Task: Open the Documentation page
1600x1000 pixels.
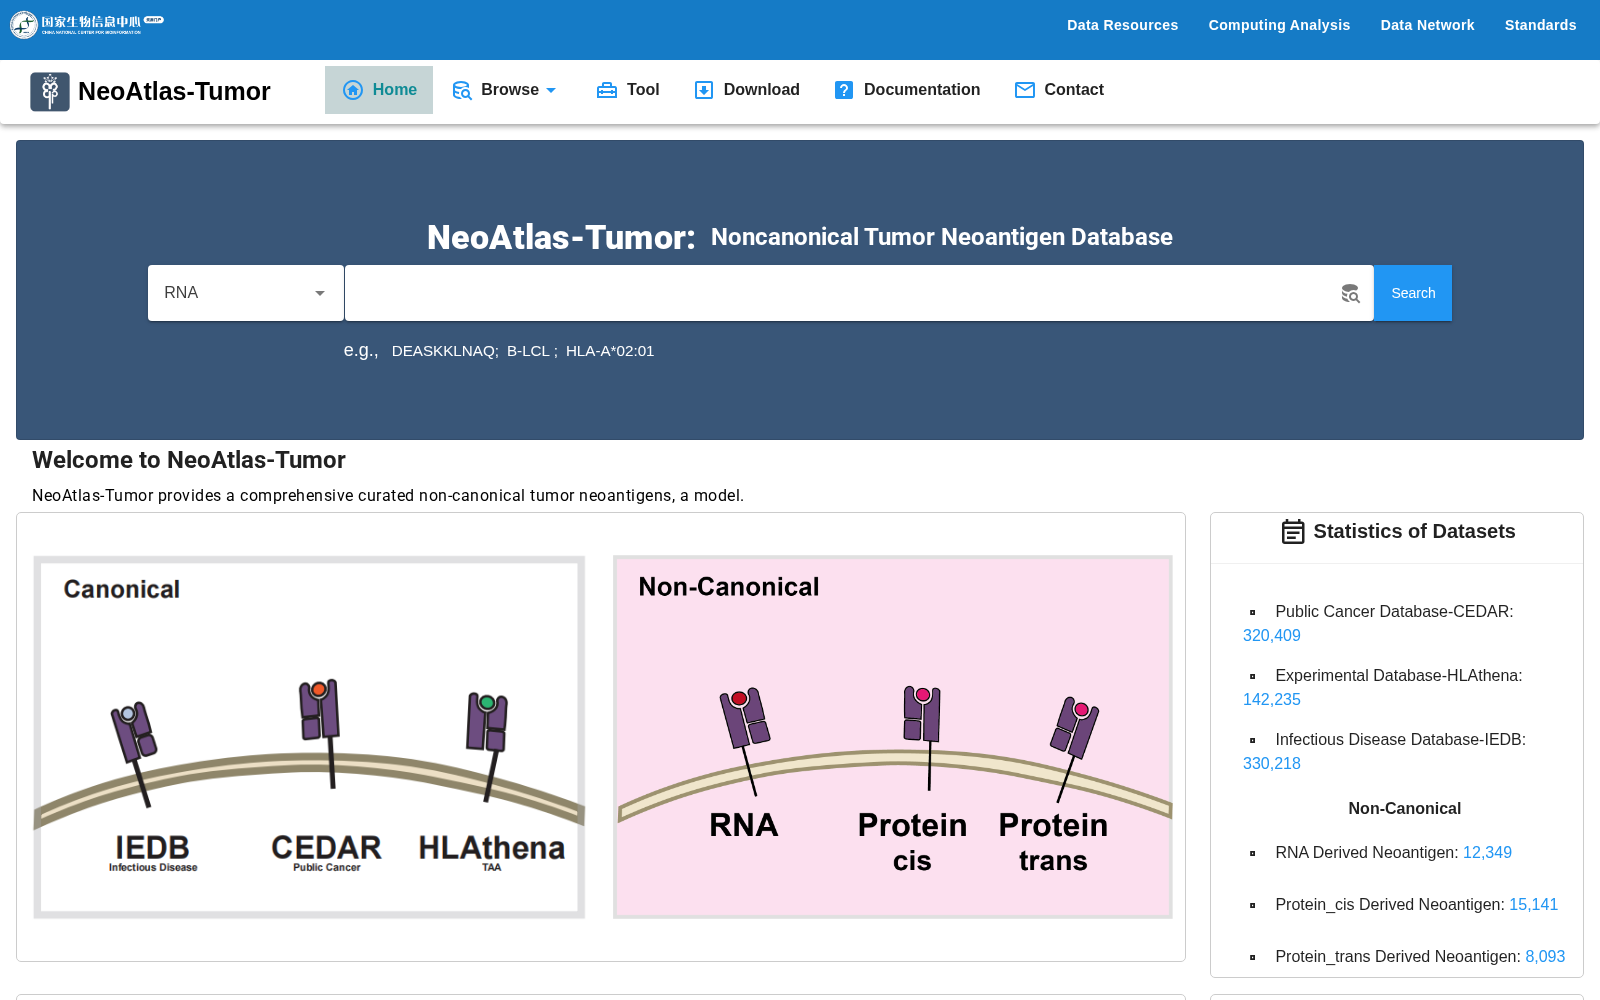Action: tap(907, 90)
